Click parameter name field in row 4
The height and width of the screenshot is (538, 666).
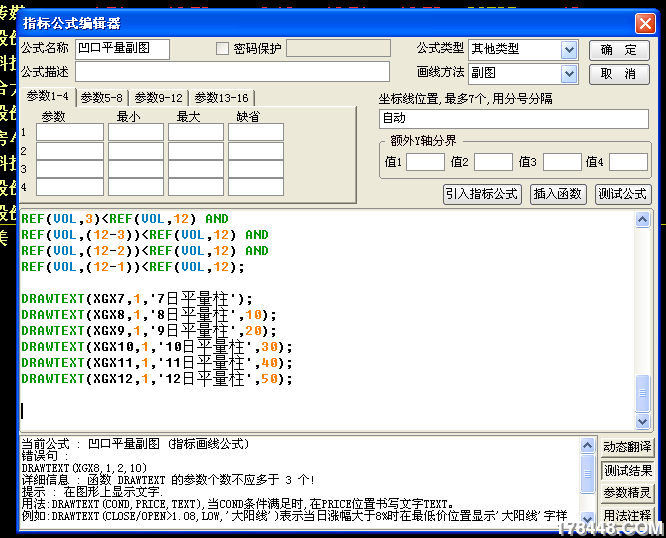coord(70,187)
